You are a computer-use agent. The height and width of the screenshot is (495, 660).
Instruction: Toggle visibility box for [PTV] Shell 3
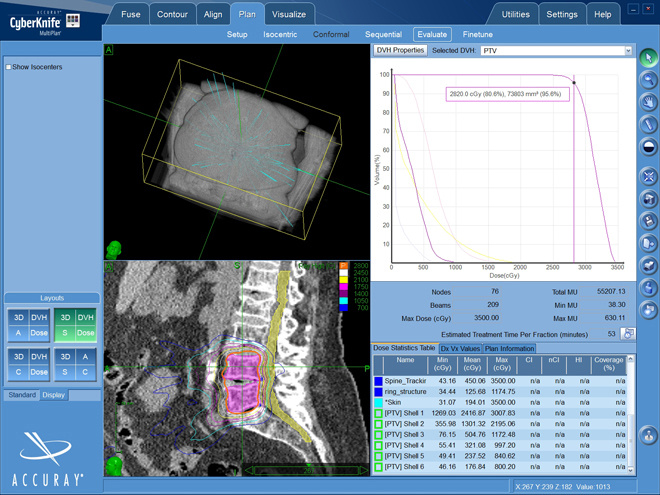[378, 435]
